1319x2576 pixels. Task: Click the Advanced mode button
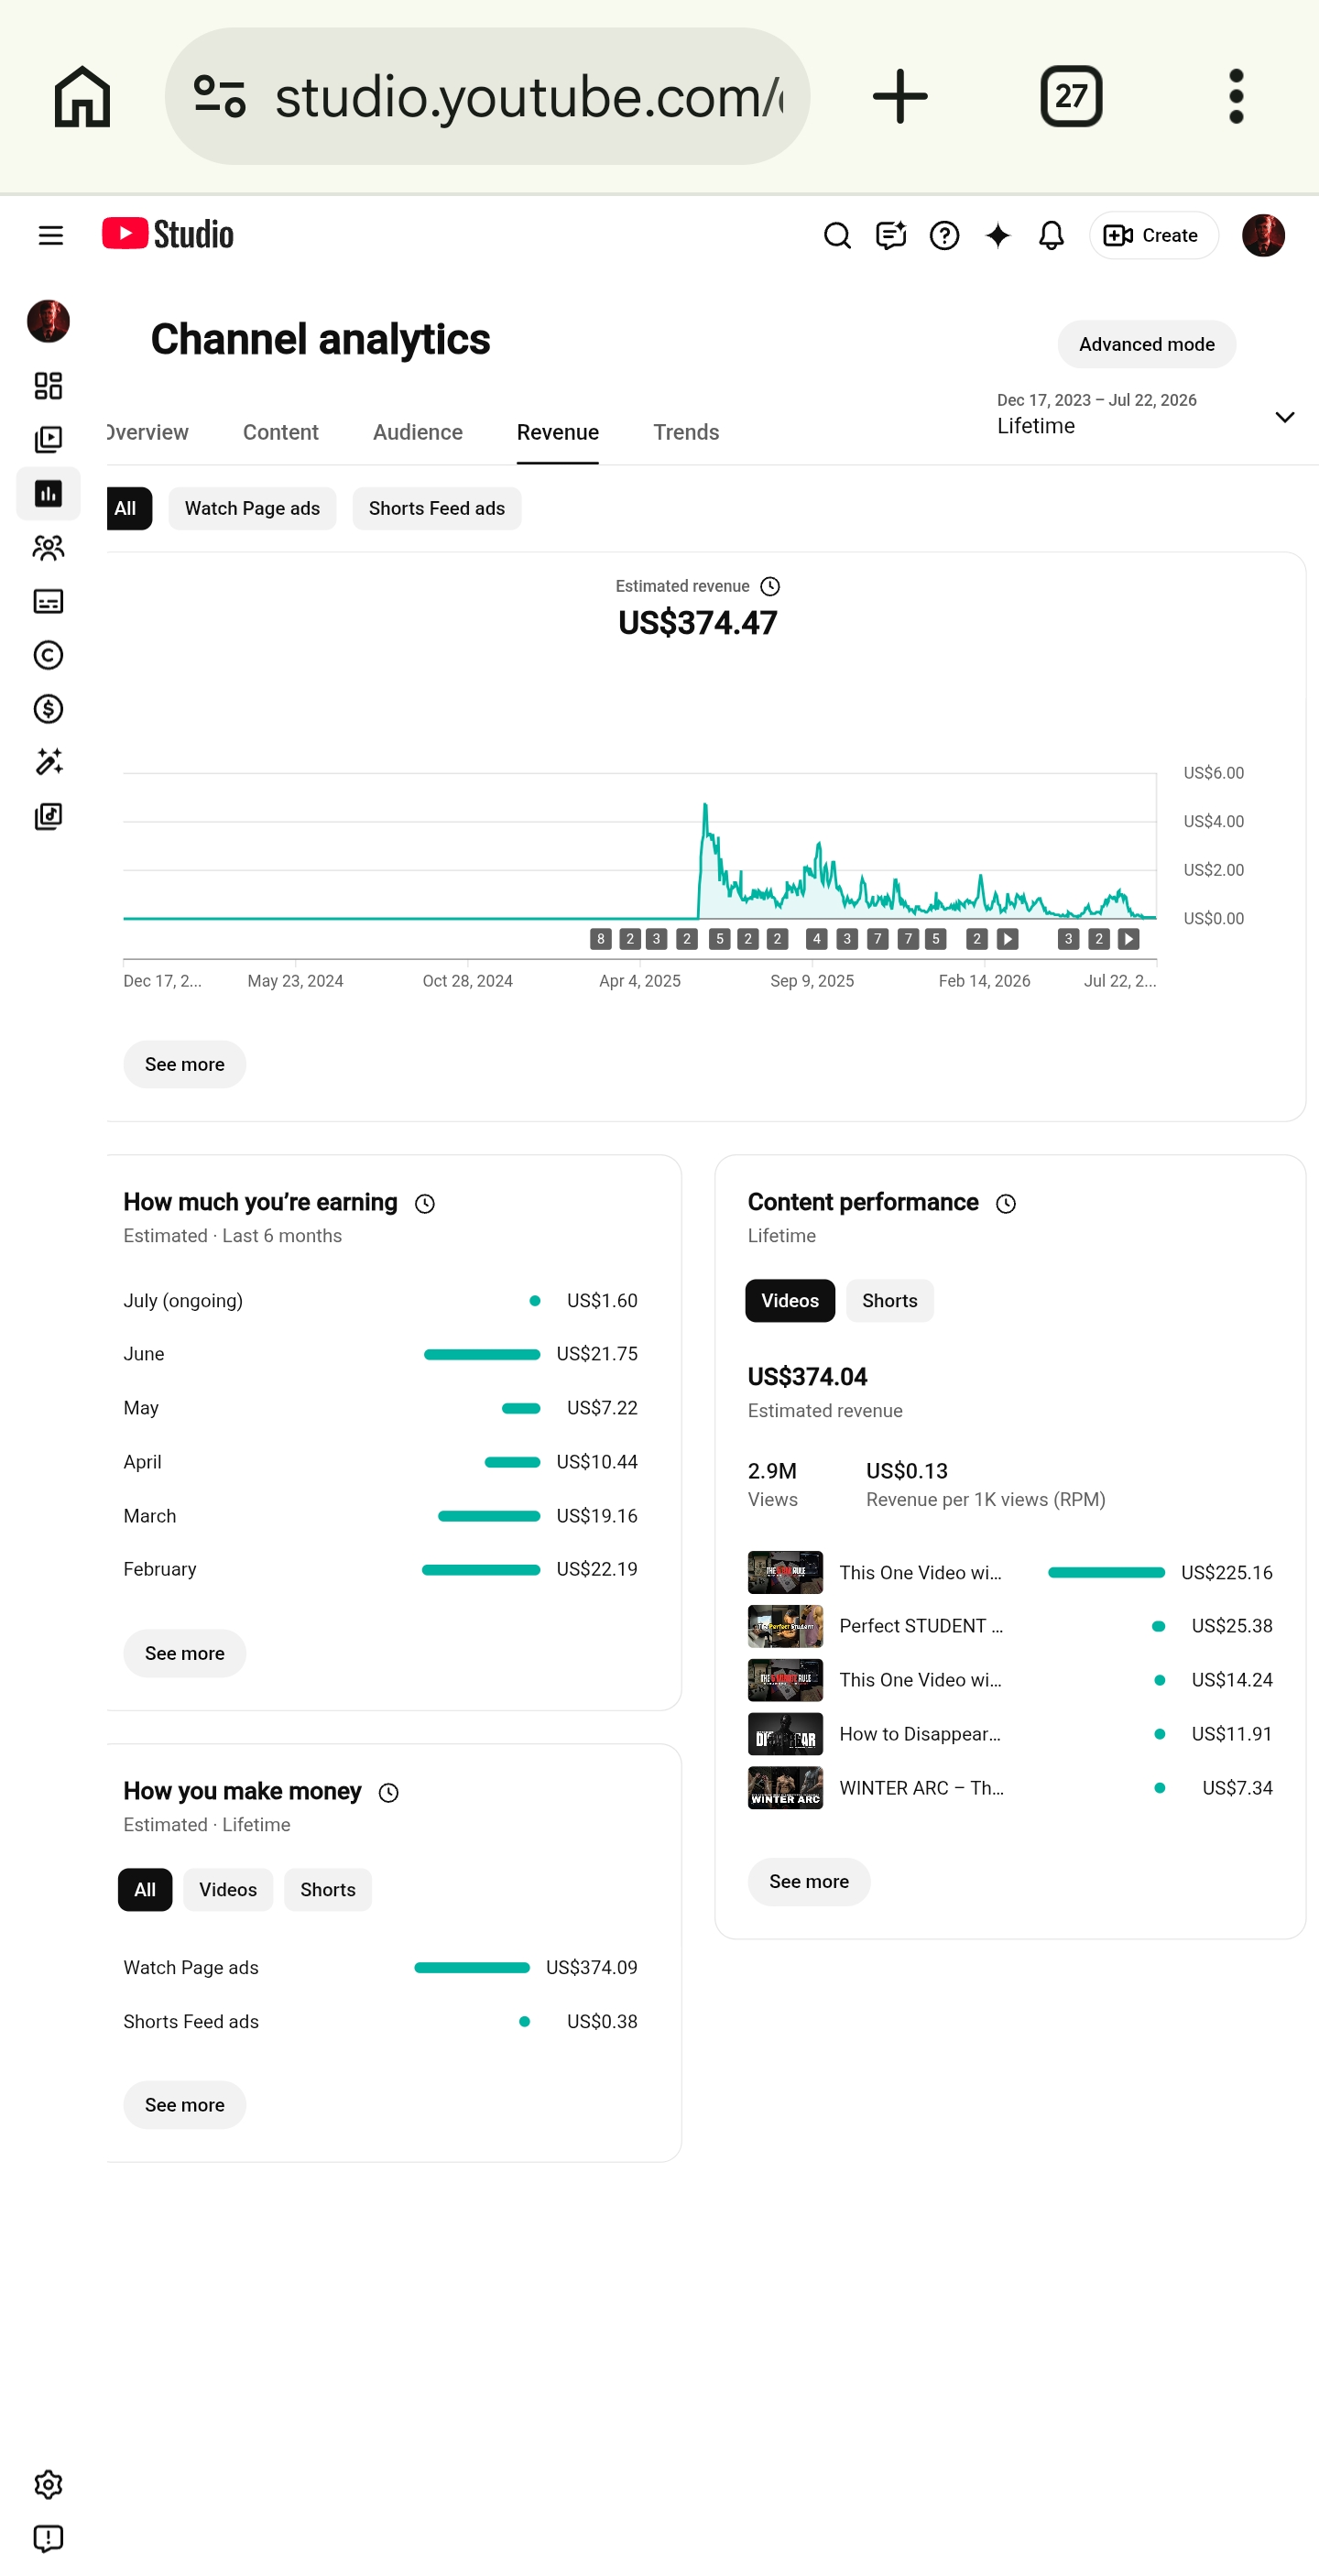(1146, 344)
